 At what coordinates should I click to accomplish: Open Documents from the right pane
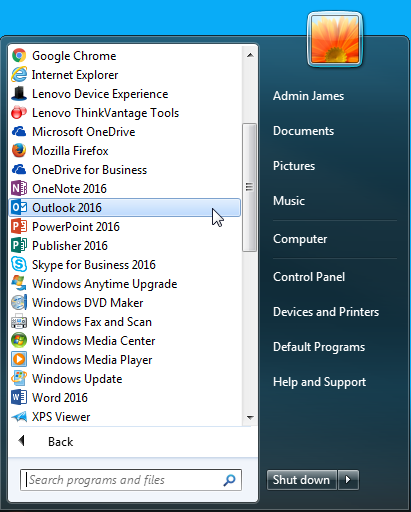click(303, 131)
